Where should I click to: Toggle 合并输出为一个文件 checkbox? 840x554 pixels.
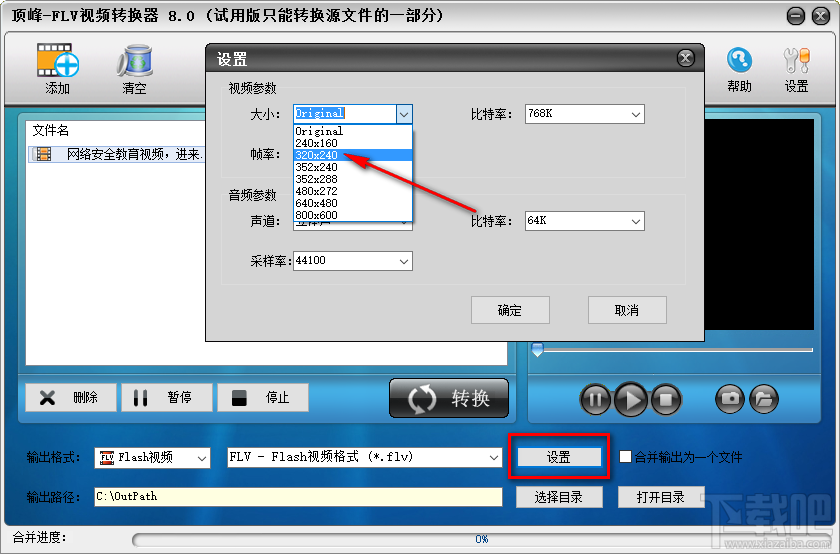pyautogui.click(x=625, y=457)
